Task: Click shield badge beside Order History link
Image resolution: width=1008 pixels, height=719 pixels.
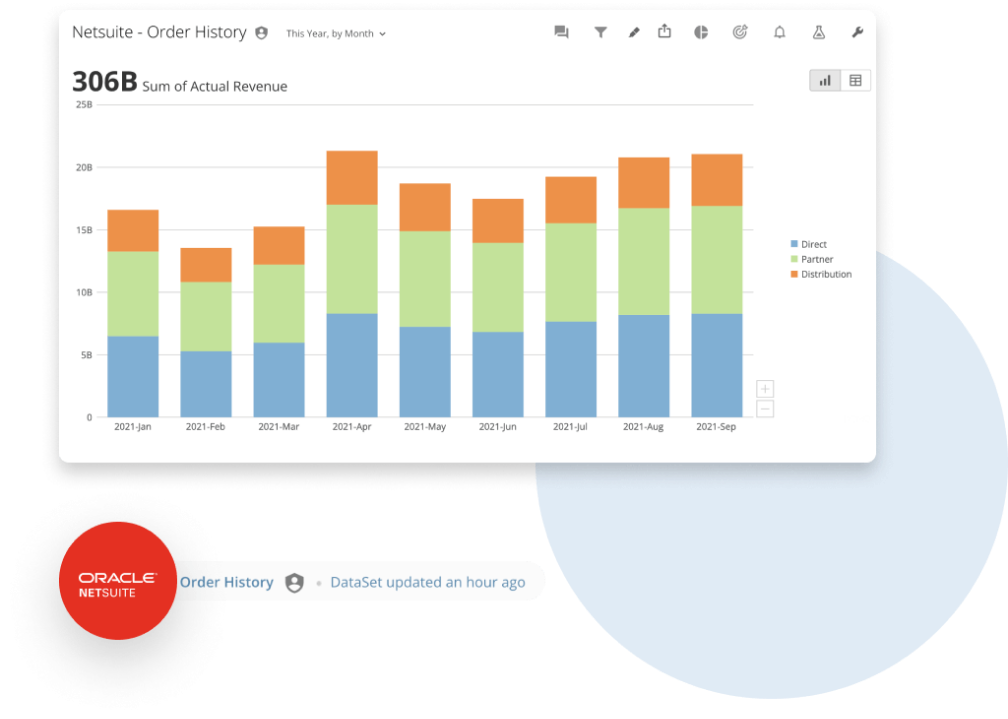Action: pyautogui.click(x=294, y=583)
